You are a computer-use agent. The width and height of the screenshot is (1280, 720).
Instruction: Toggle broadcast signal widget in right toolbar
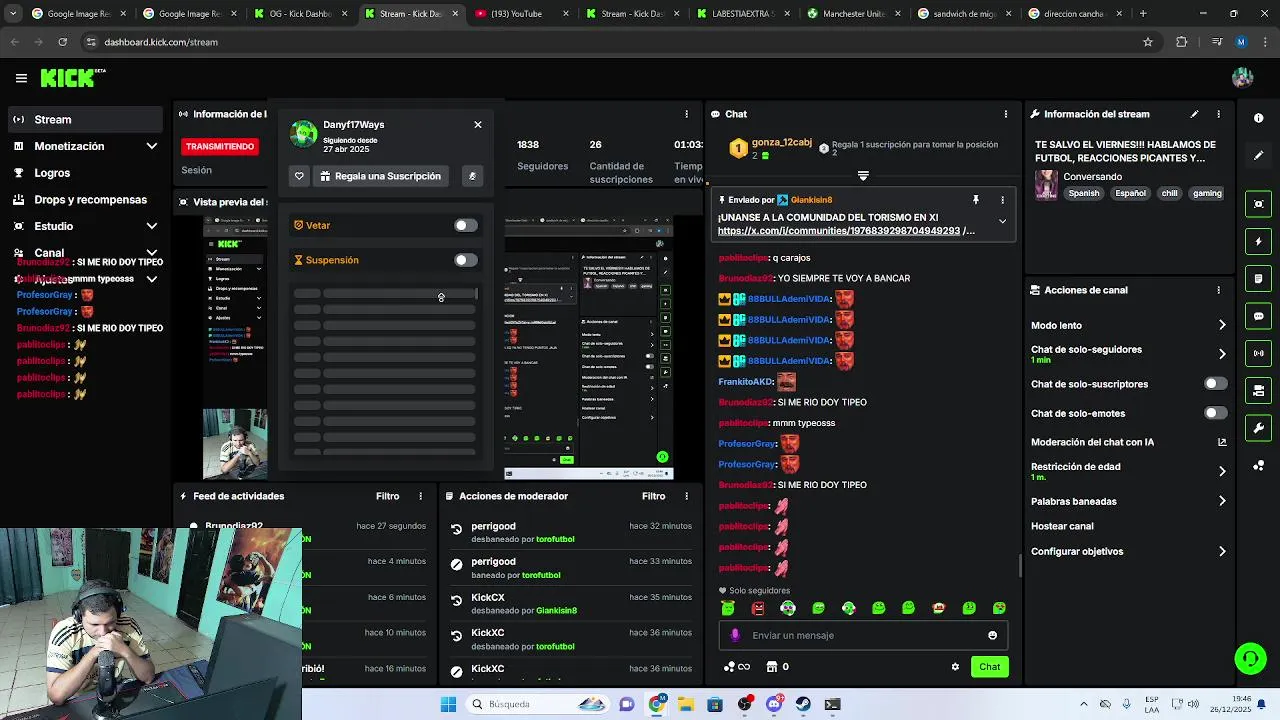coord(1258,353)
